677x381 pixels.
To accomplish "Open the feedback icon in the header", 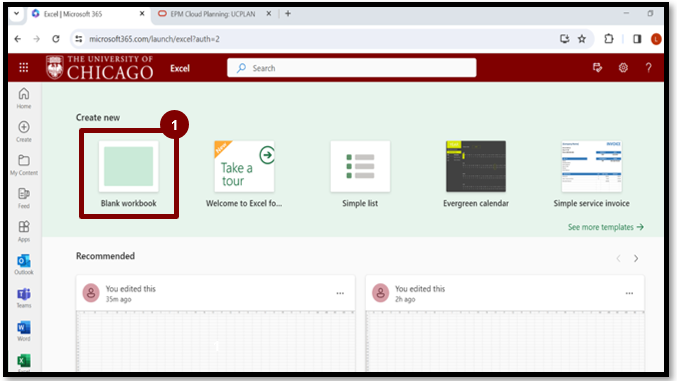I will coord(598,68).
